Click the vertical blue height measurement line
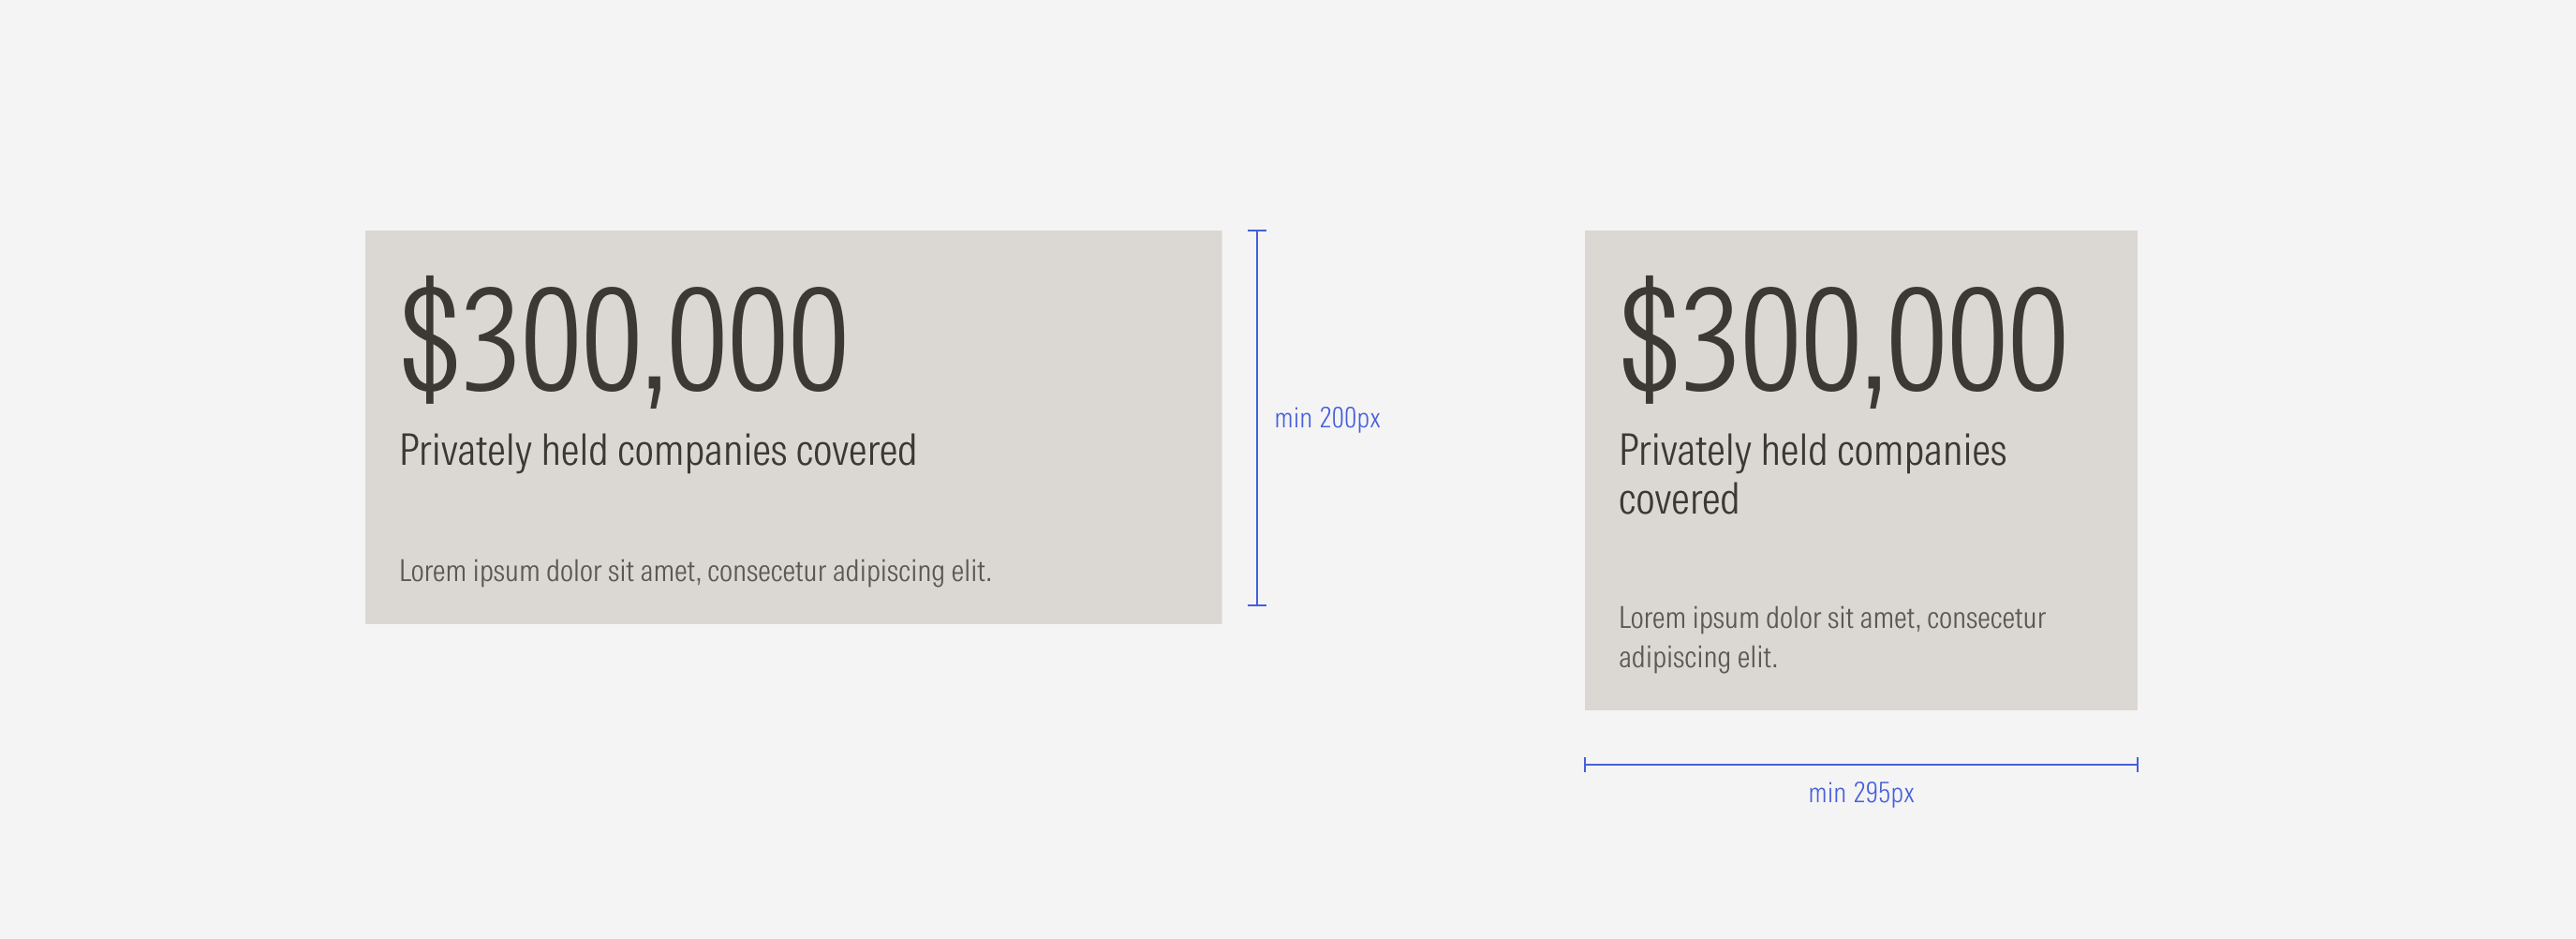Image resolution: width=2576 pixels, height=939 pixels. click(1257, 418)
